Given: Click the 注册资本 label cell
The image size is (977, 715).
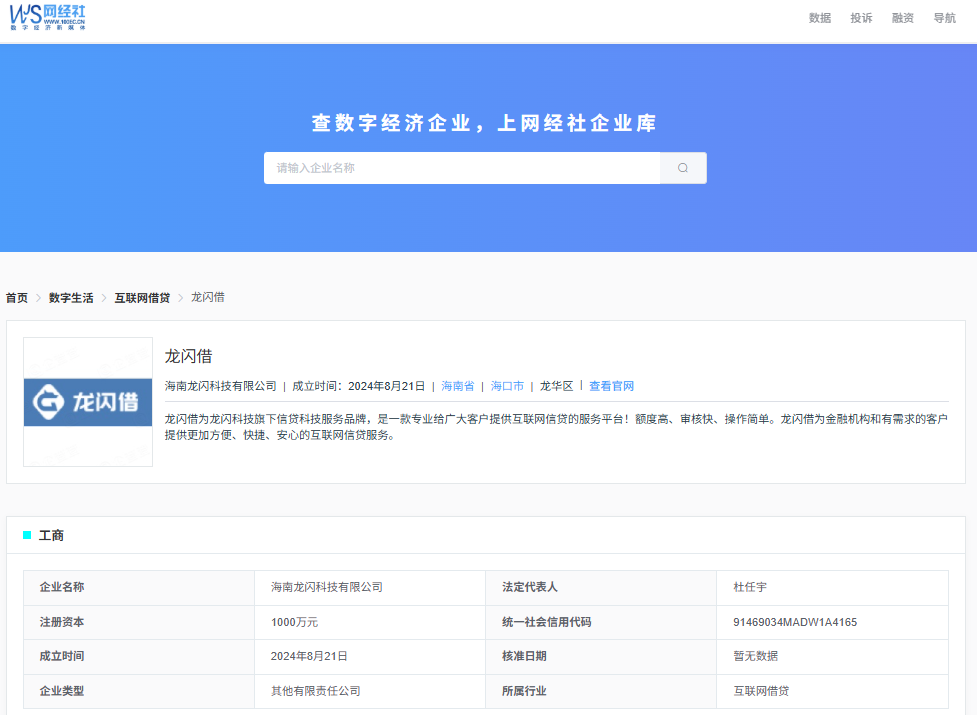Looking at the screenshot, I should [139, 622].
